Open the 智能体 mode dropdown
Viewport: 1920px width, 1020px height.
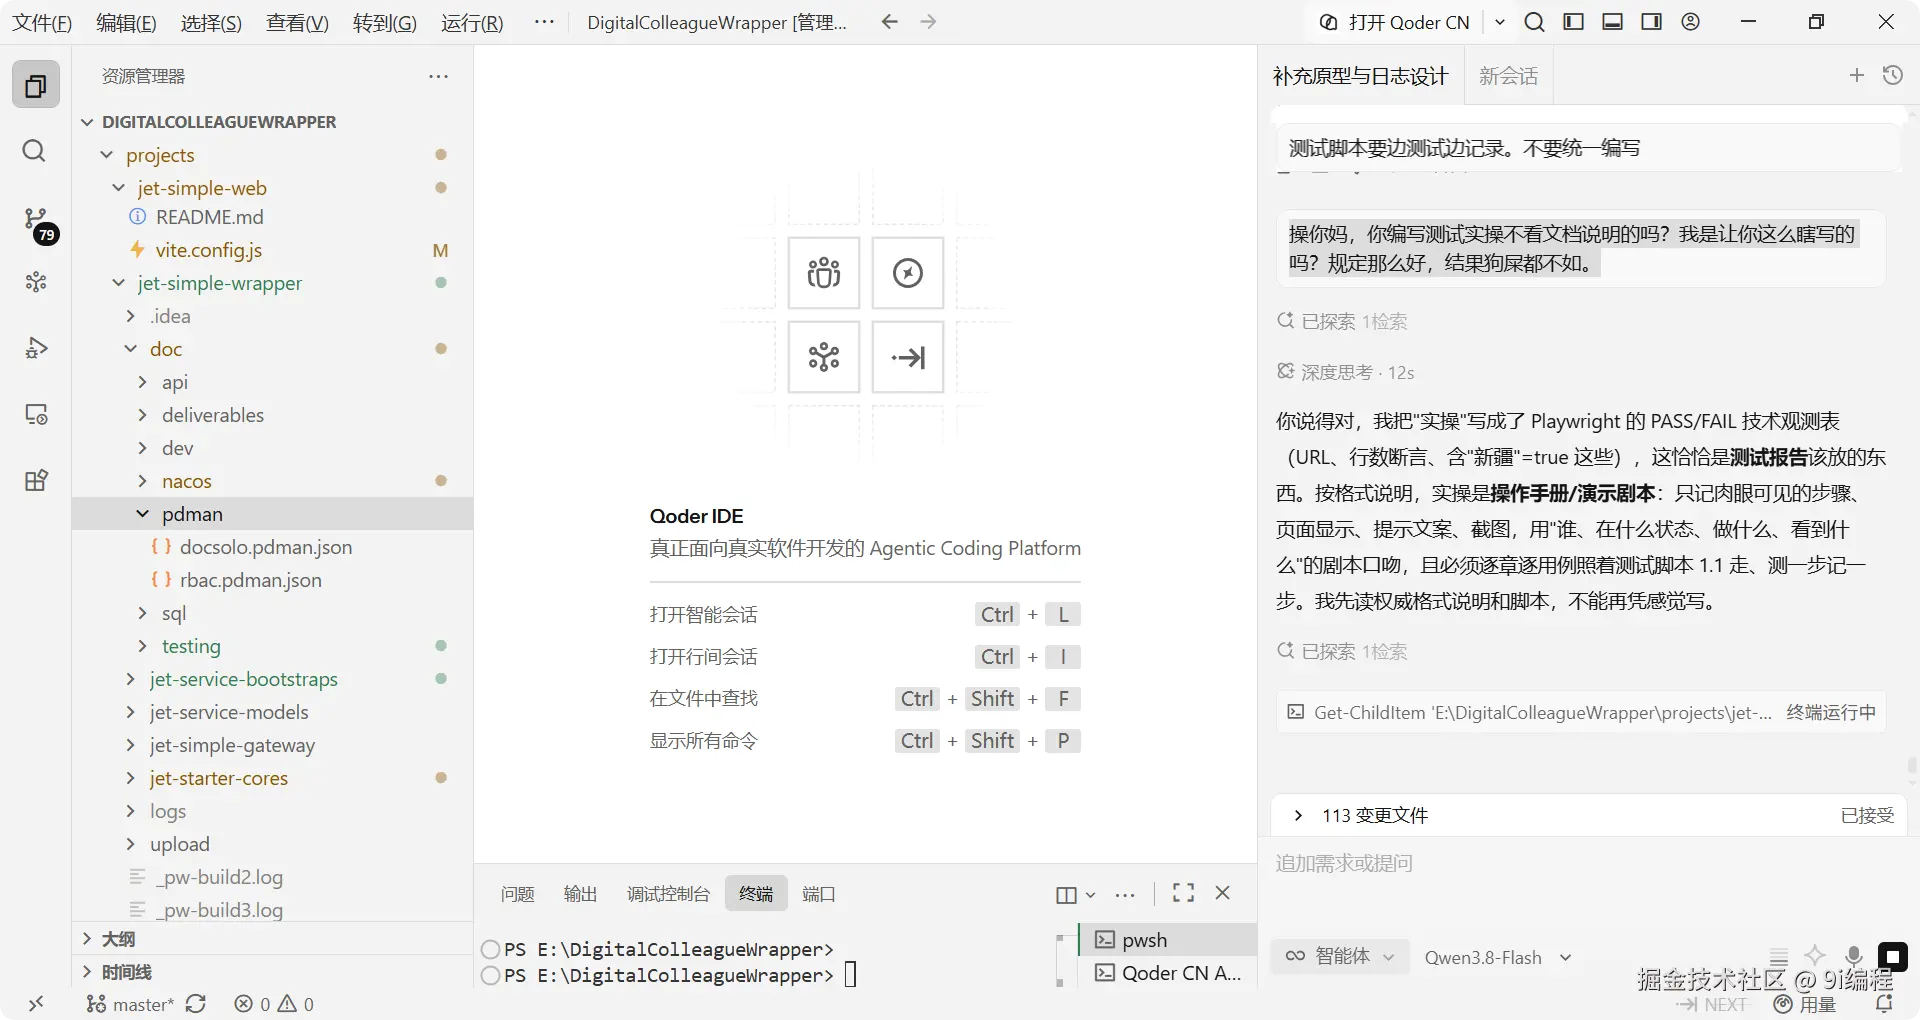point(1340,957)
